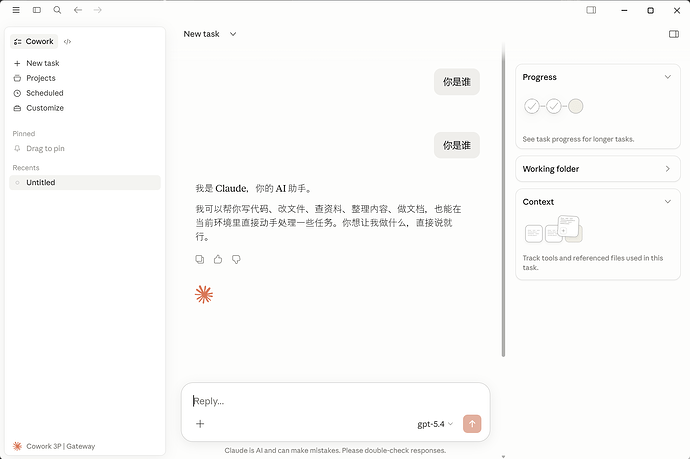Click the first 你是谁 message bubble
The width and height of the screenshot is (690, 459).
tap(457, 82)
